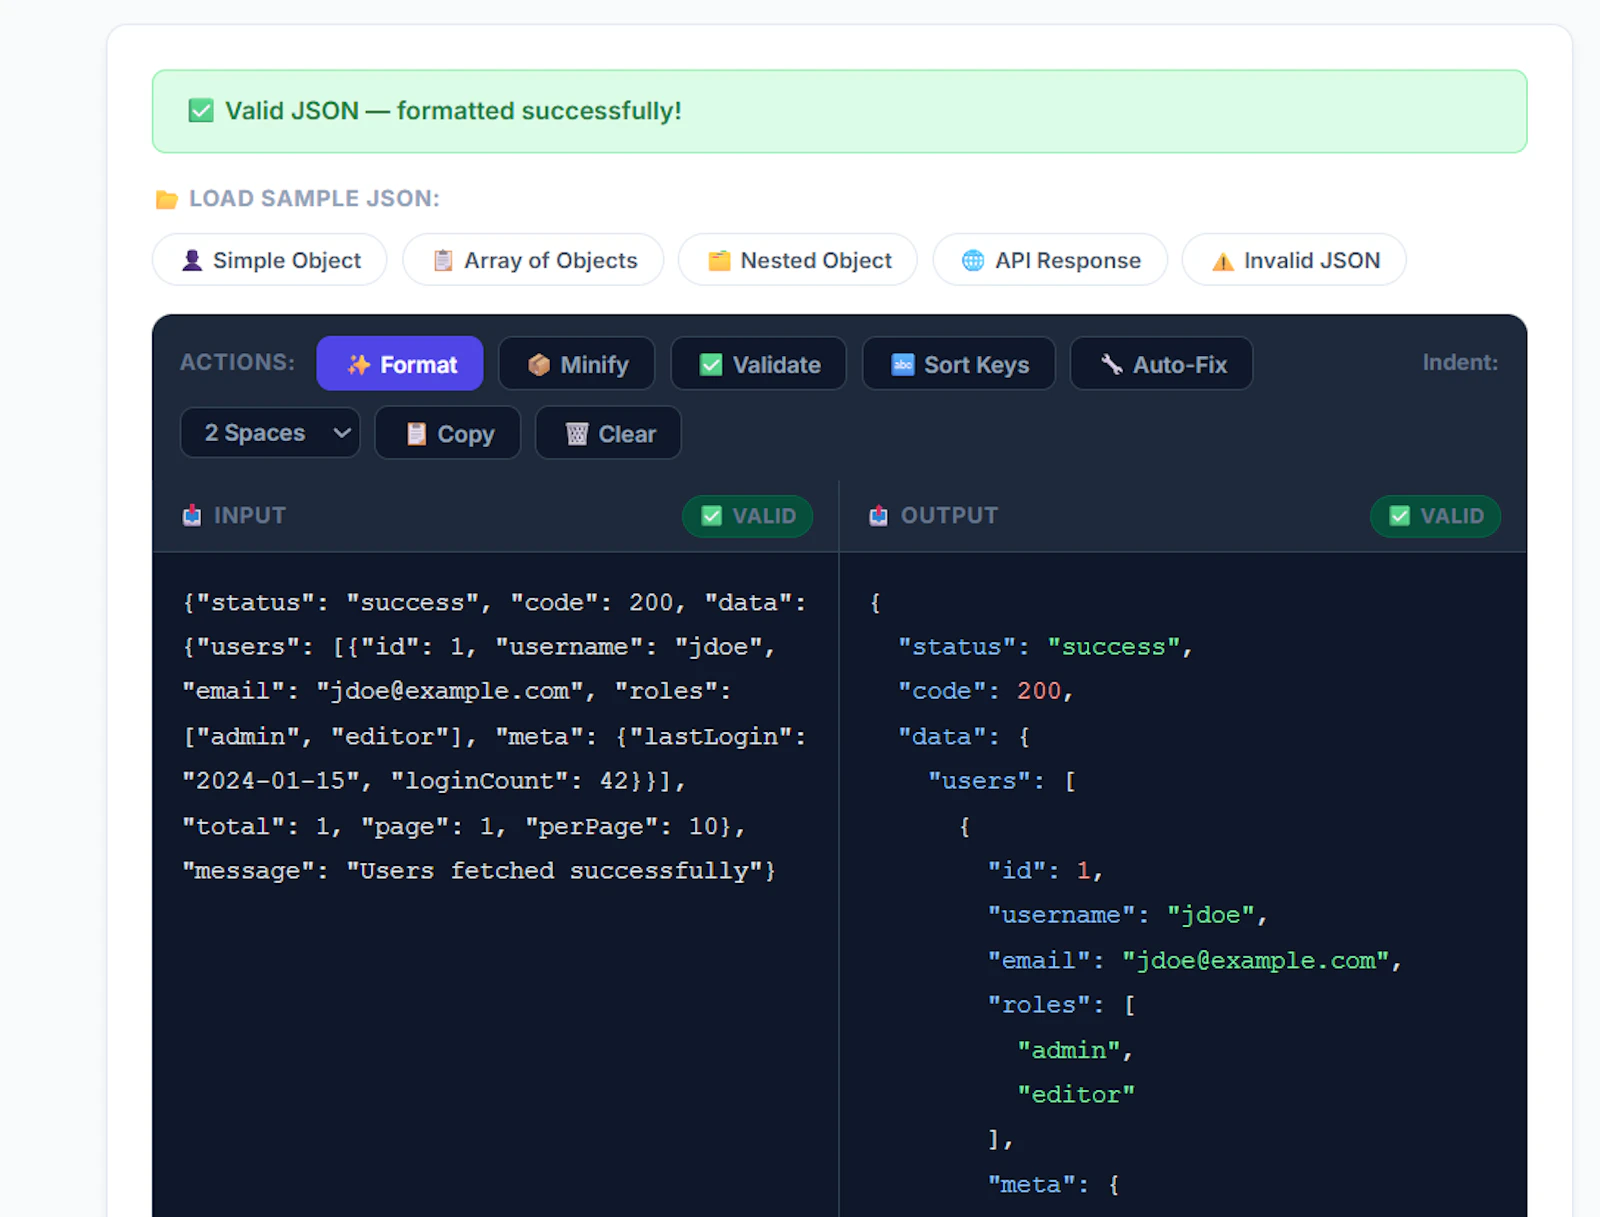Click the "editor" value in the output
Image resolution: width=1600 pixels, height=1217 pixels.
point(1076,1094)
